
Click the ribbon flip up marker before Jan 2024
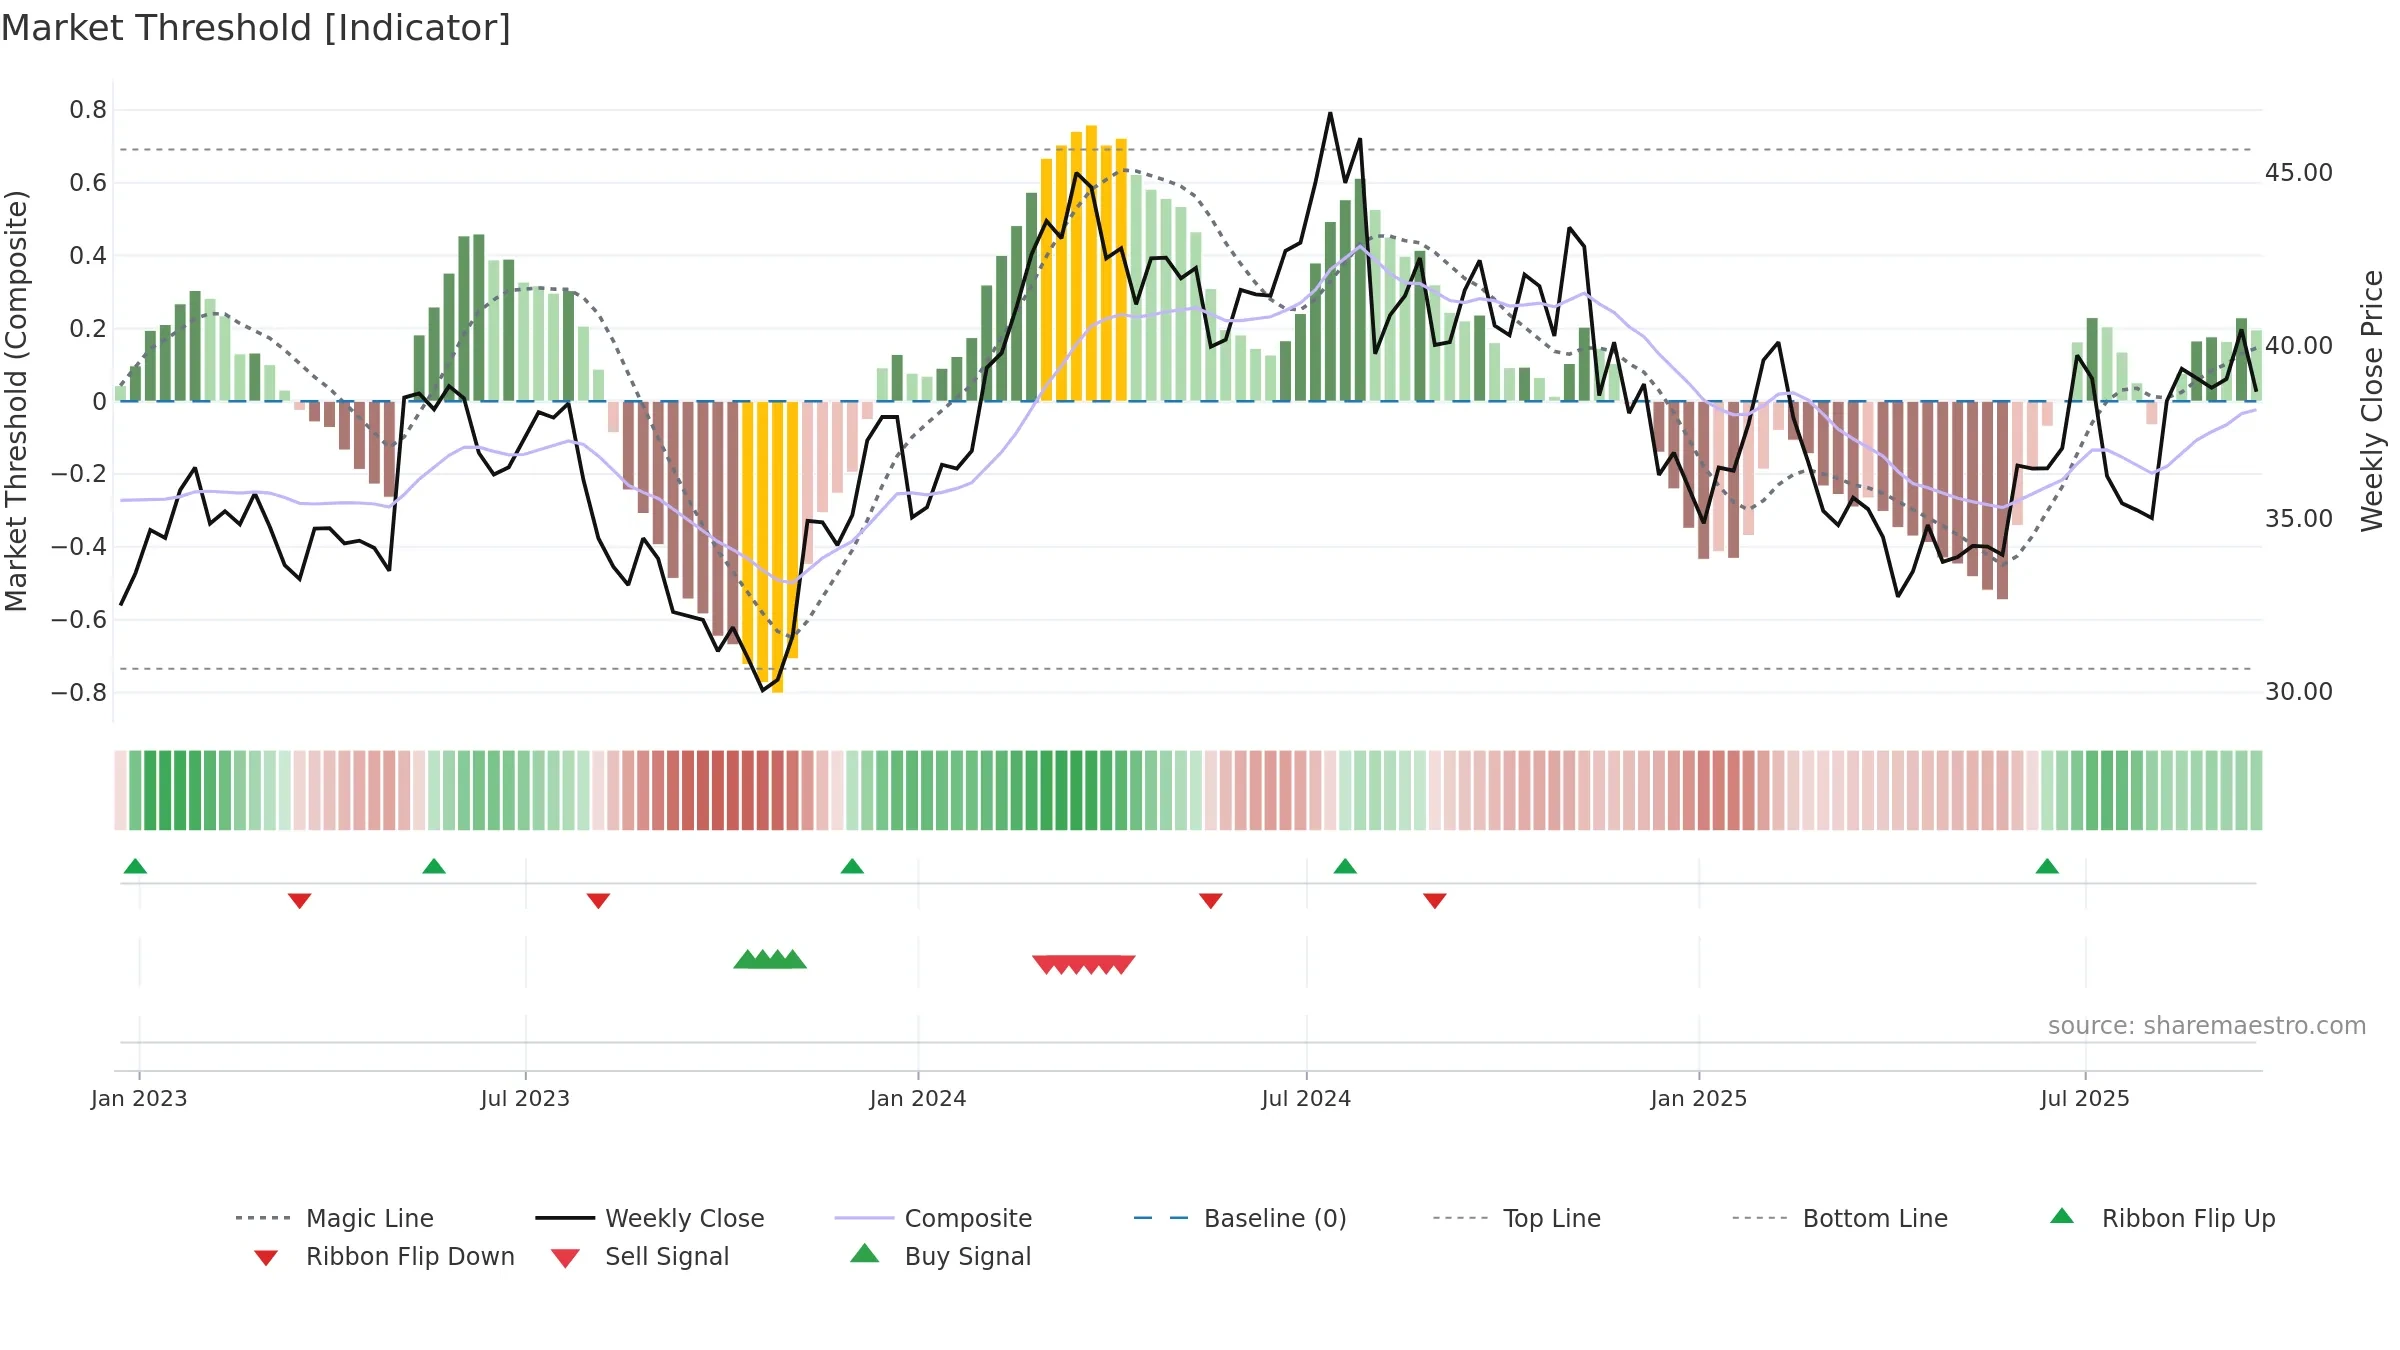[x=852, y=866]
